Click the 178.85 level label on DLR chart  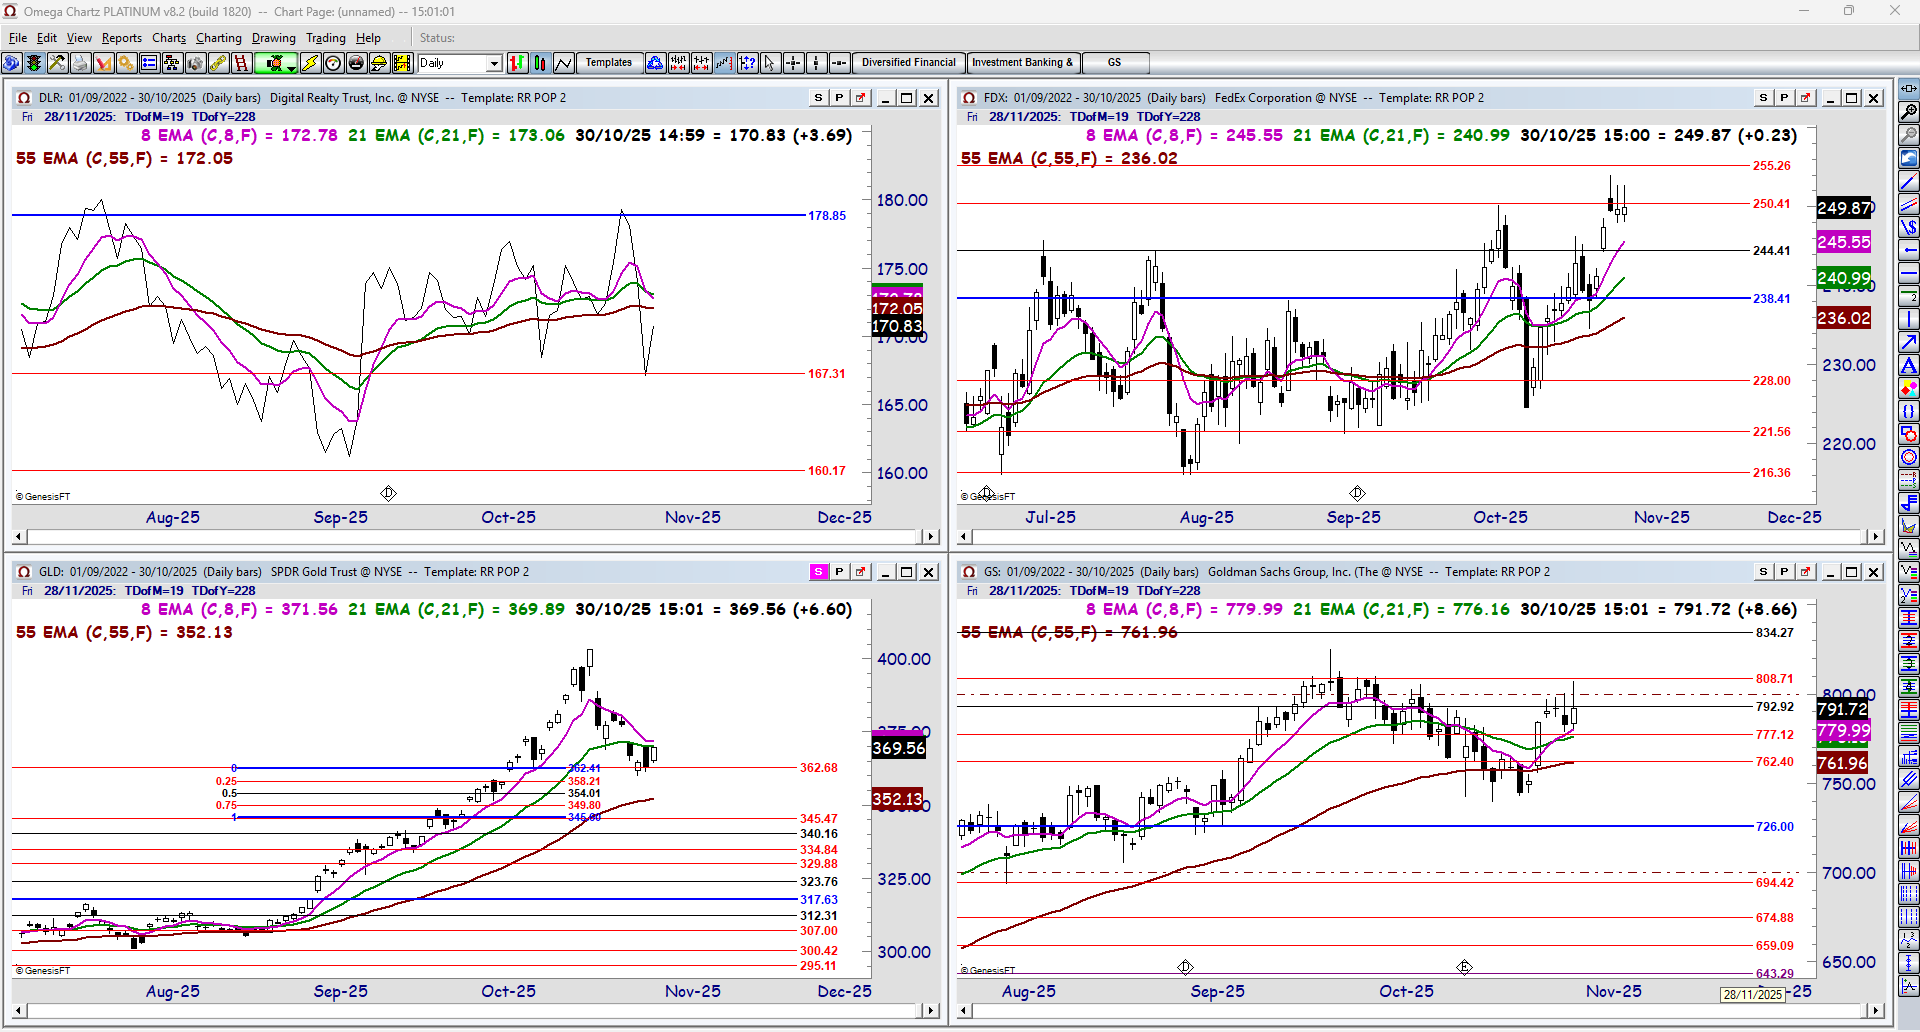point(827,215)
